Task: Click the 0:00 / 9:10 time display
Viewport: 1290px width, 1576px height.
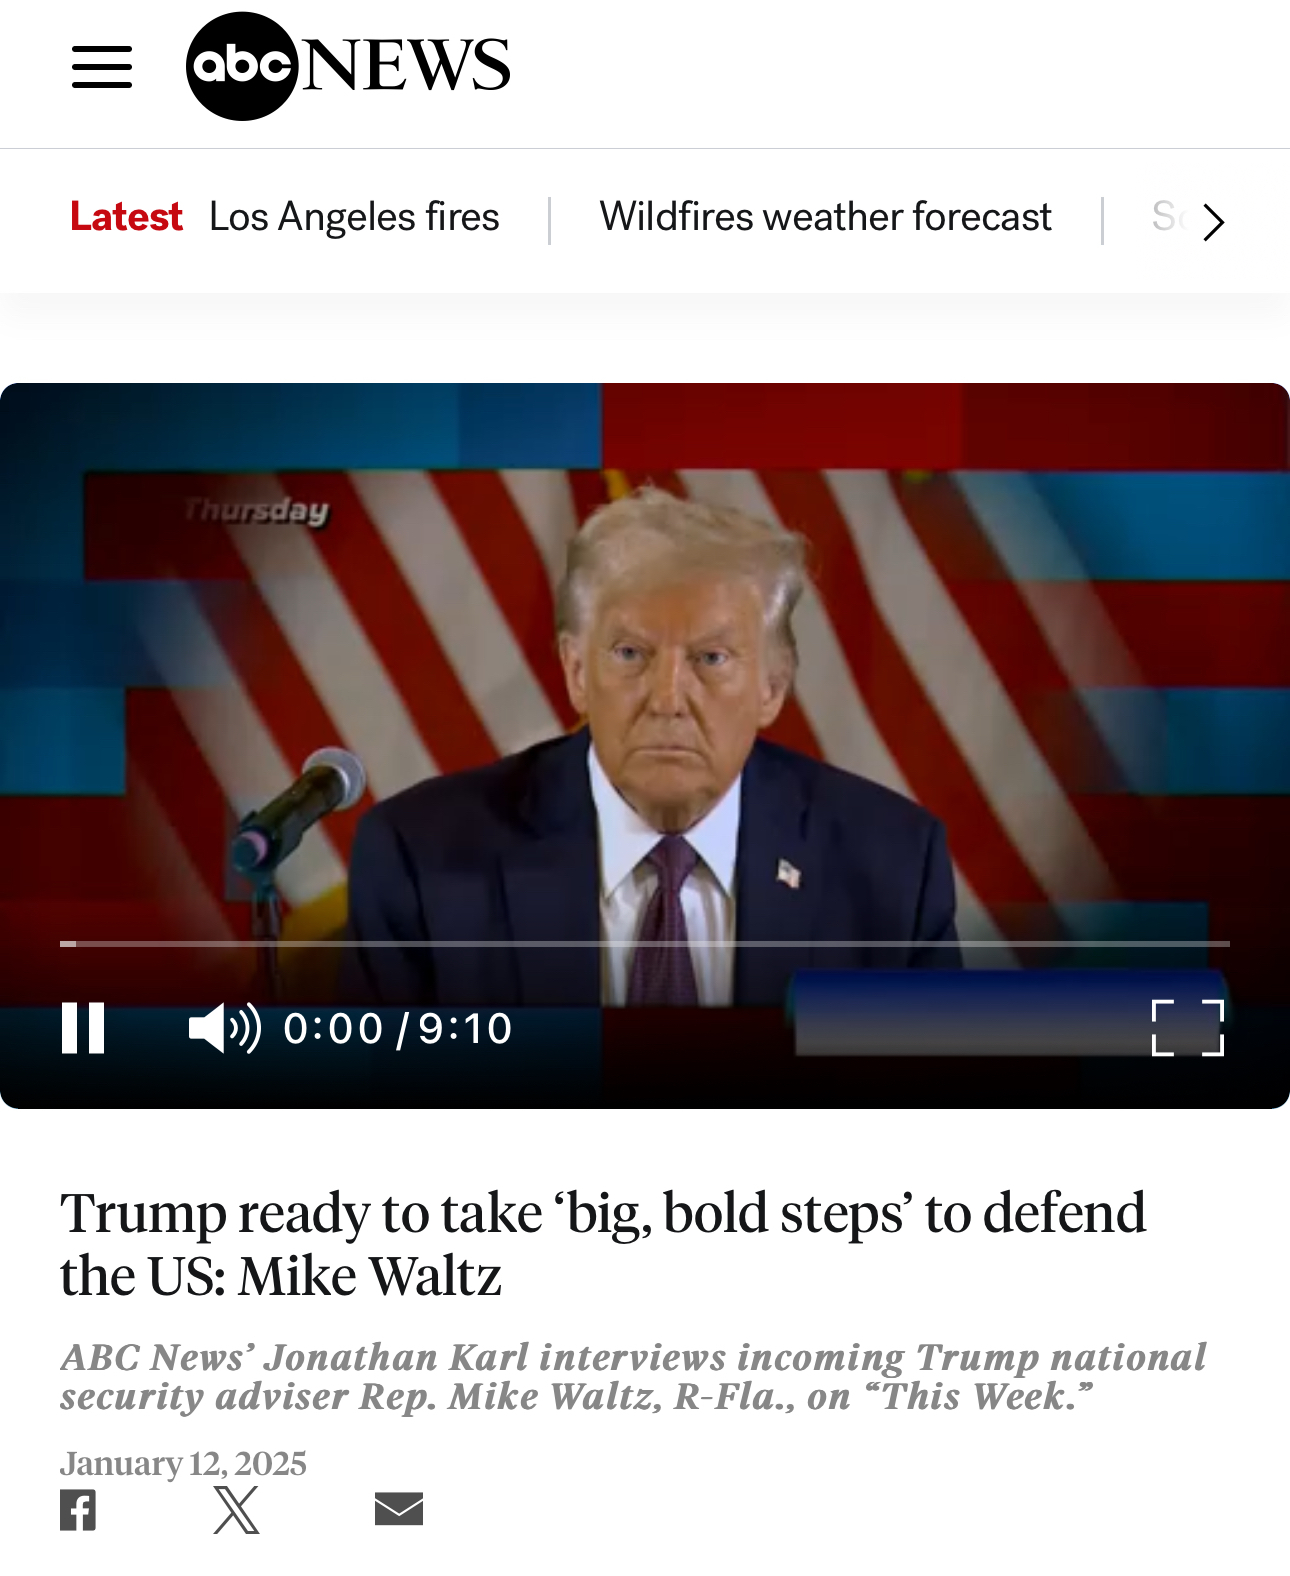Action: click(398, 1028)
